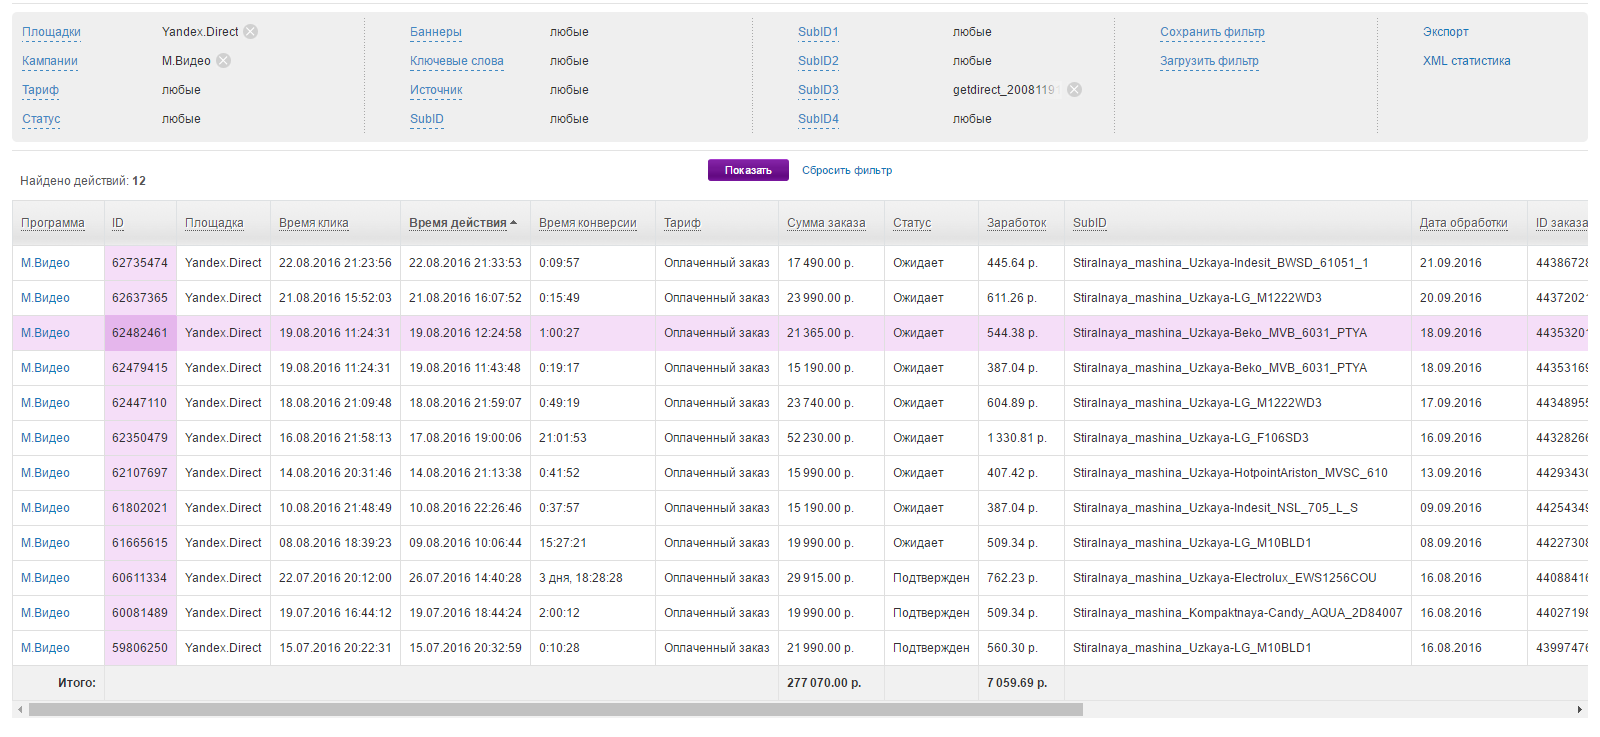Open М.Видео link in row 62637365
Image resolution: width=1600 pixels, height=737 pixels.
click(46, 298)
